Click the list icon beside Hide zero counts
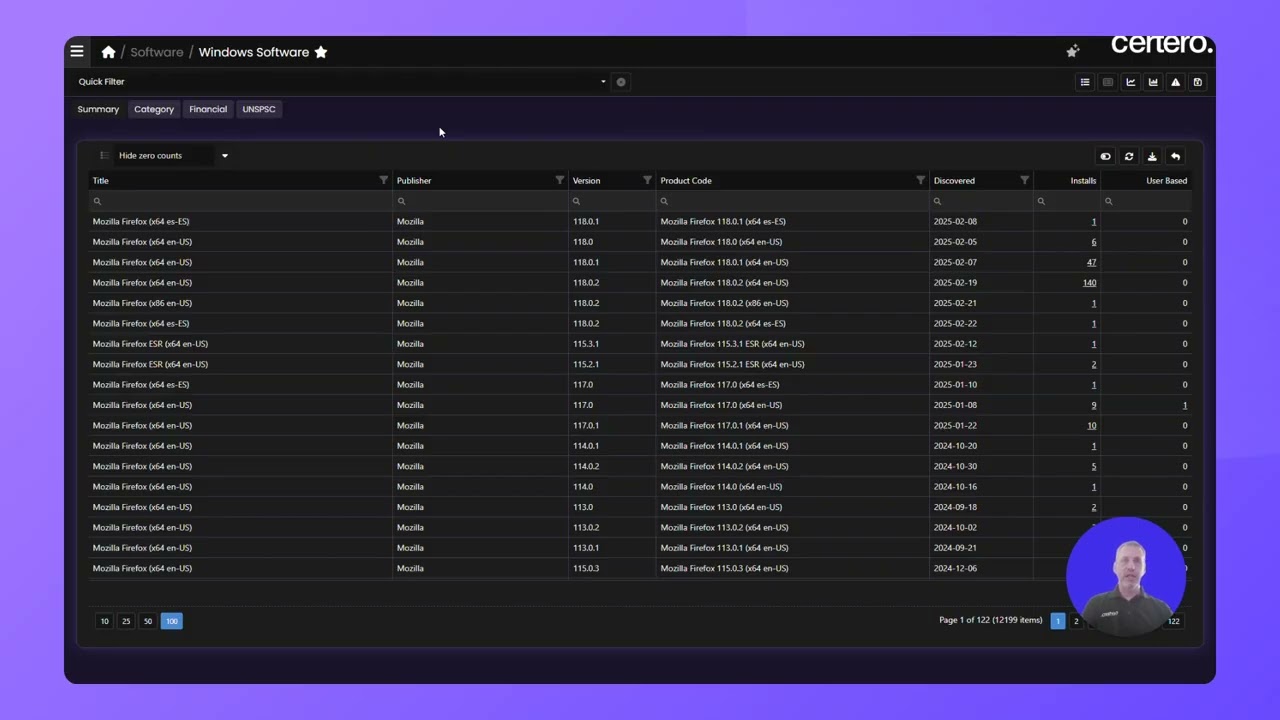 [x=104, y=156]
